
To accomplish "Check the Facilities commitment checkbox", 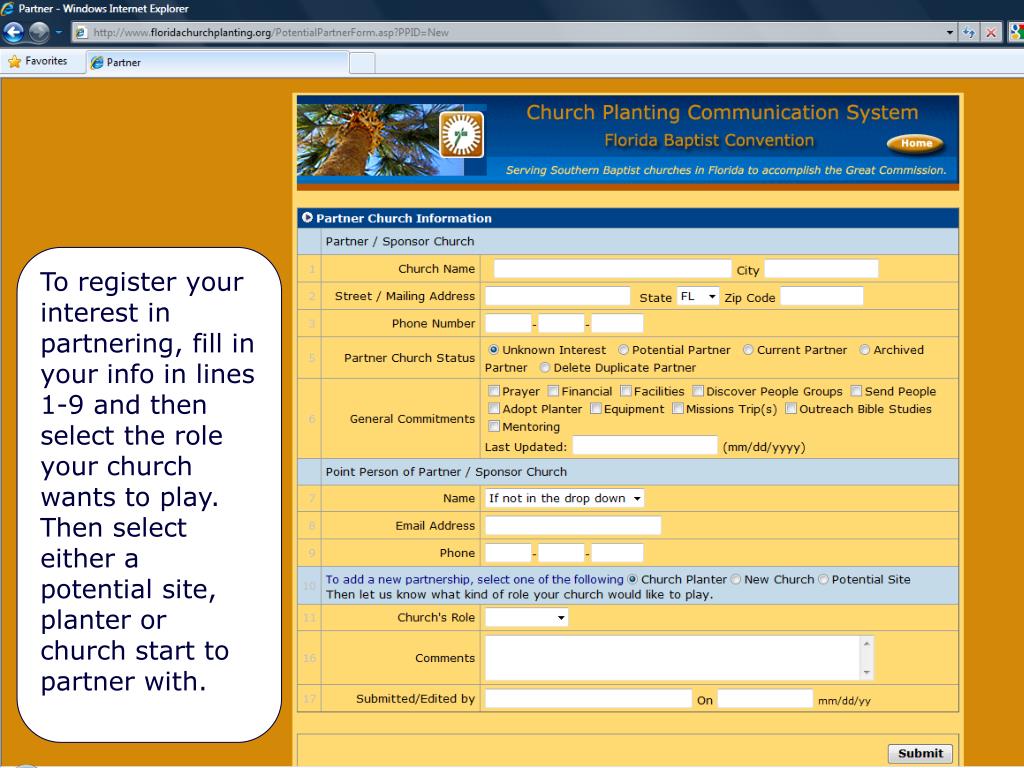I will point(626,391).
